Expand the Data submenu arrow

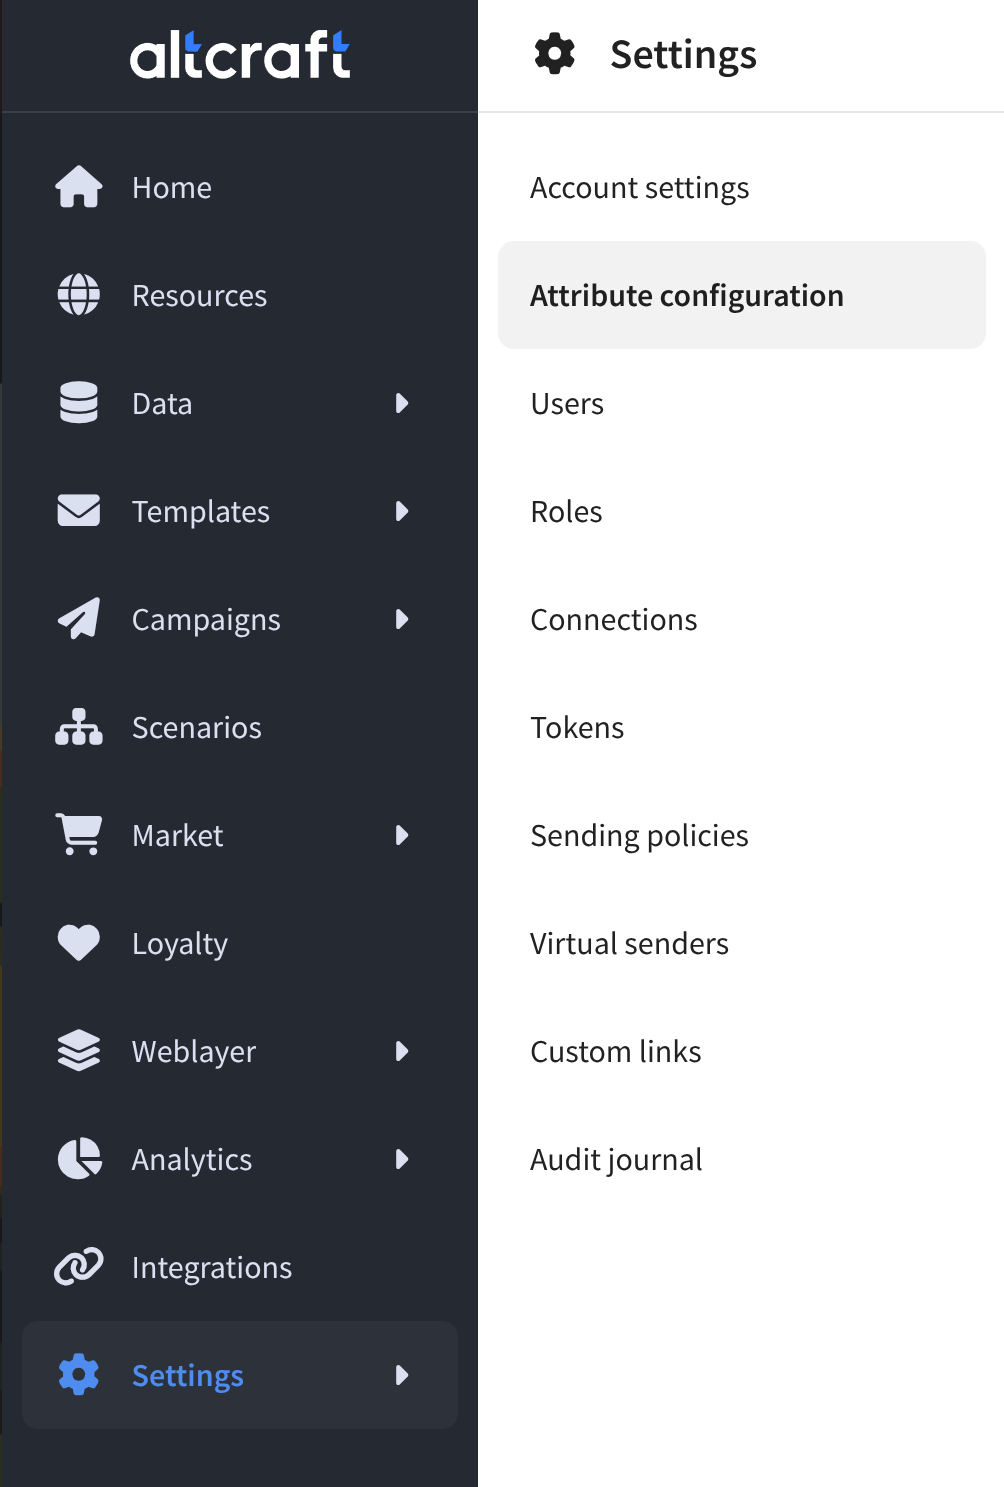(x=402, y=403)
